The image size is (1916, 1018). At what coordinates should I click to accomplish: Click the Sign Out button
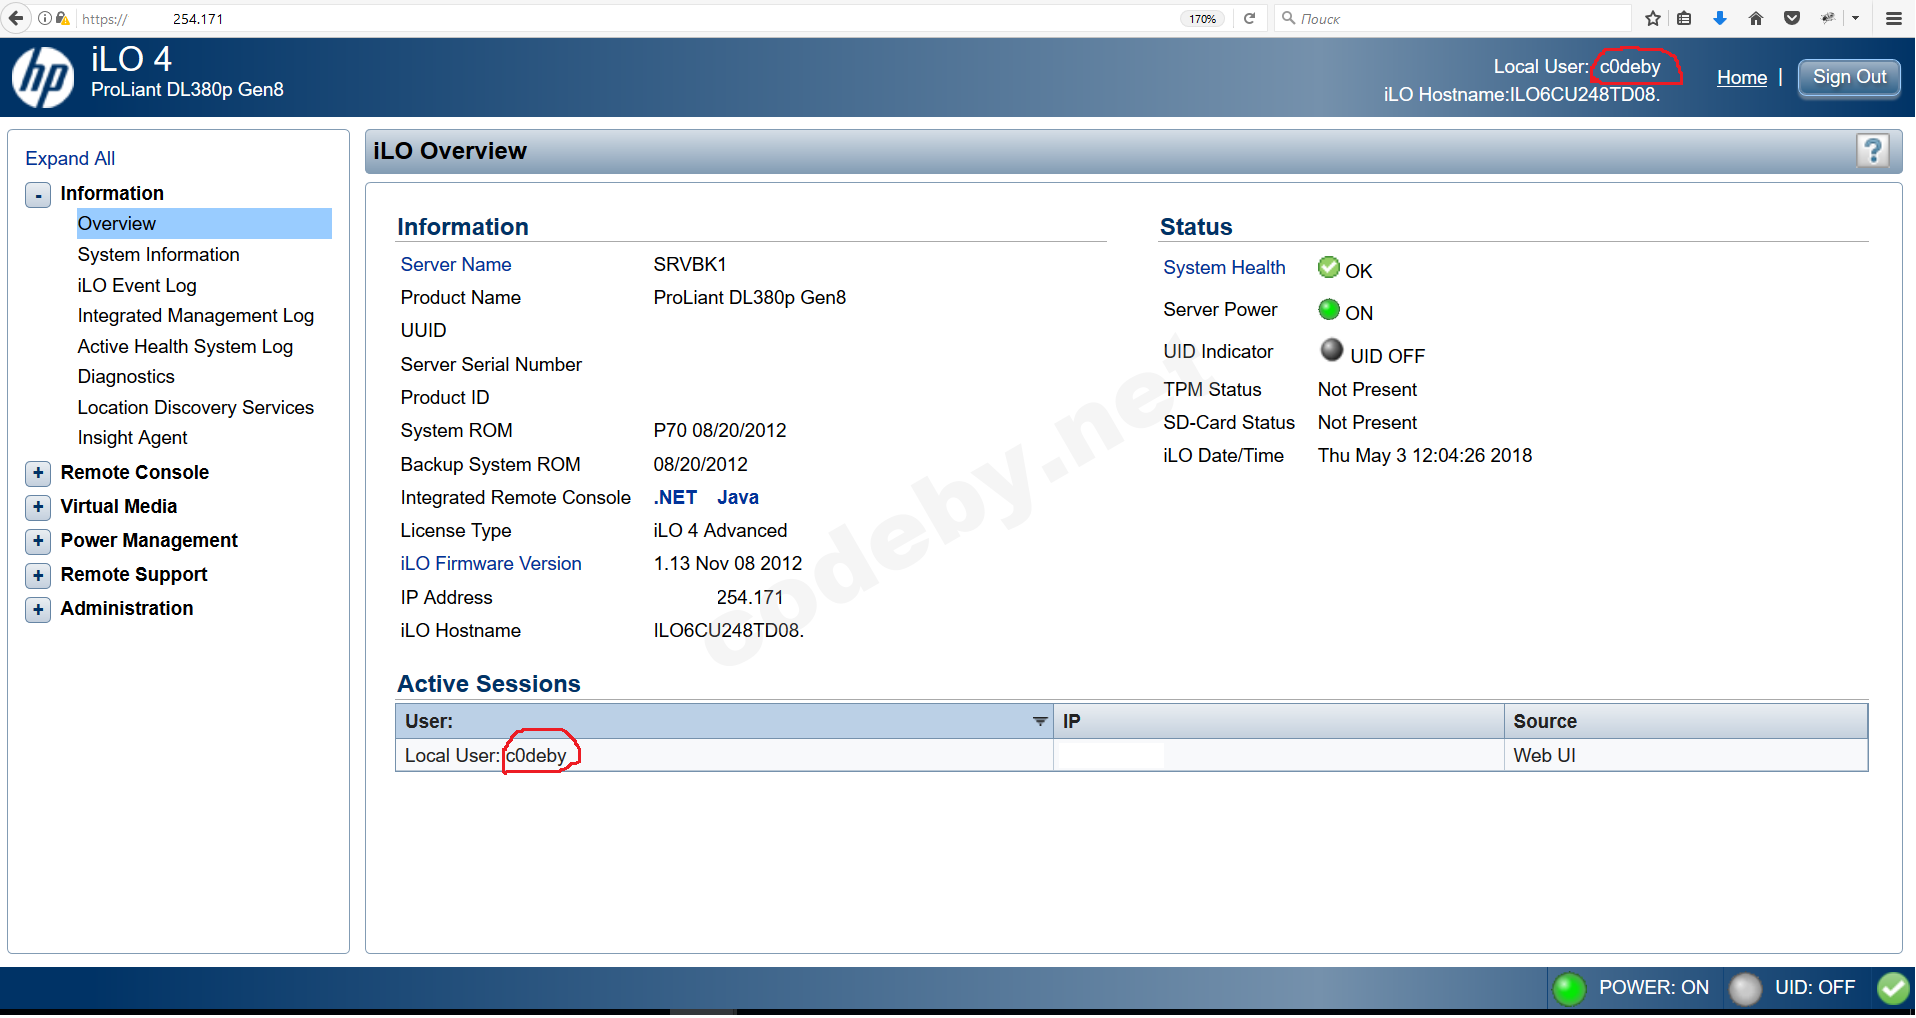pyautogui.click(x=1850, y=77)
